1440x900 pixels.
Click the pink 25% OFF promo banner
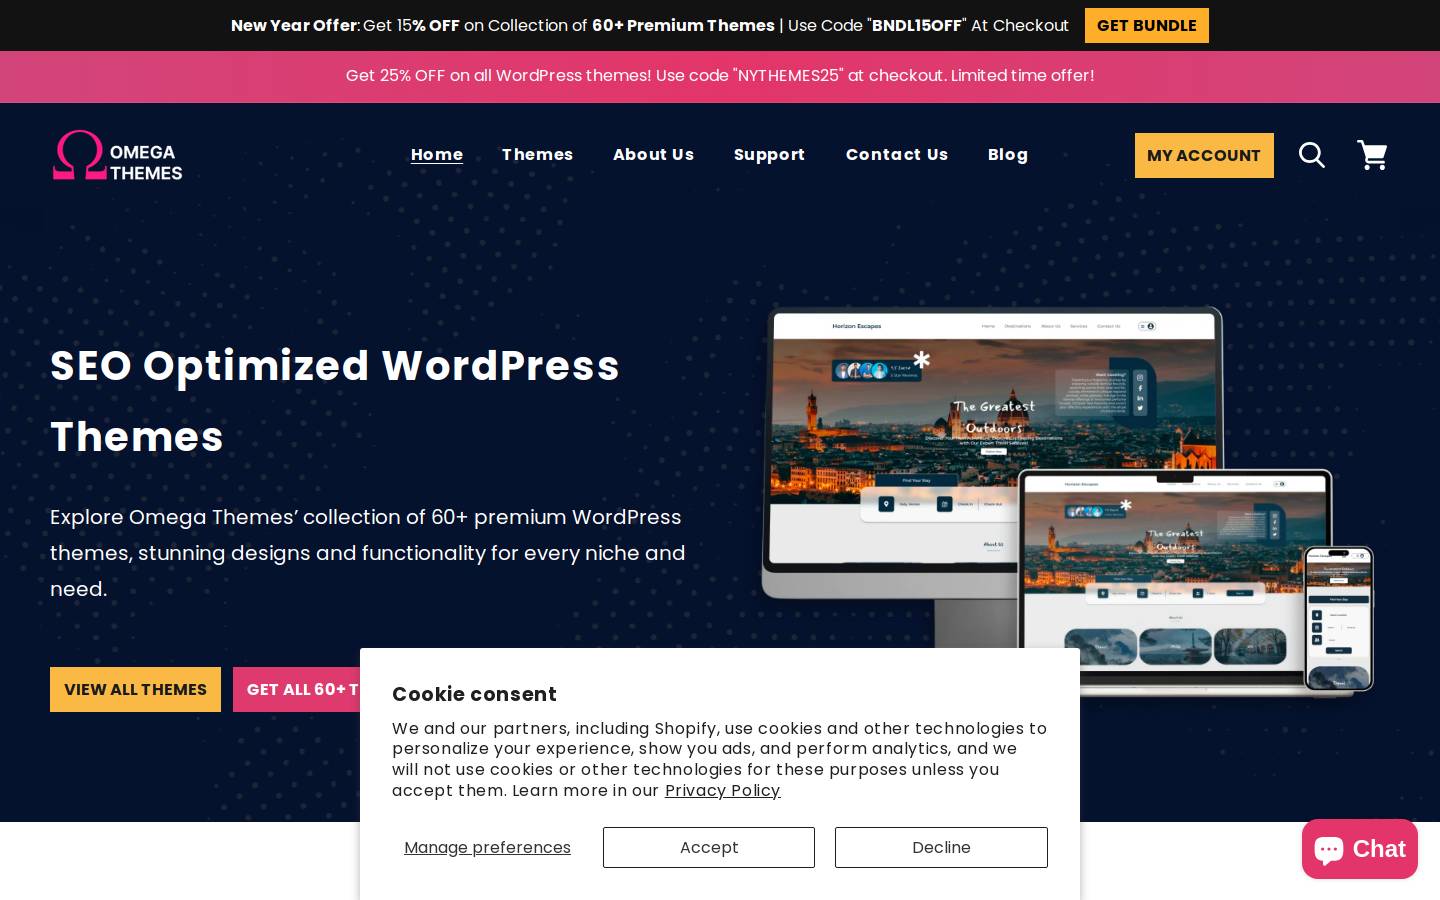tap(720, 76)
